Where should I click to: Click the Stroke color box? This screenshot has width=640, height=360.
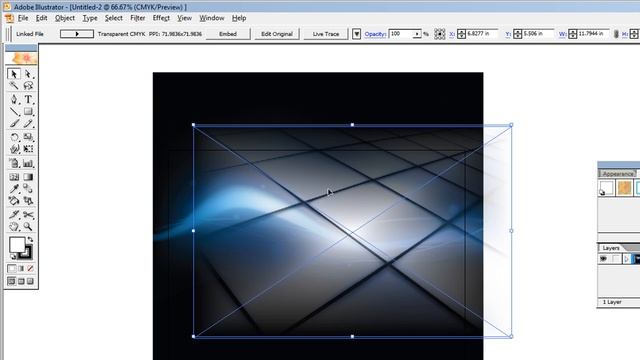pyautogui.click(x=27, y=253)
